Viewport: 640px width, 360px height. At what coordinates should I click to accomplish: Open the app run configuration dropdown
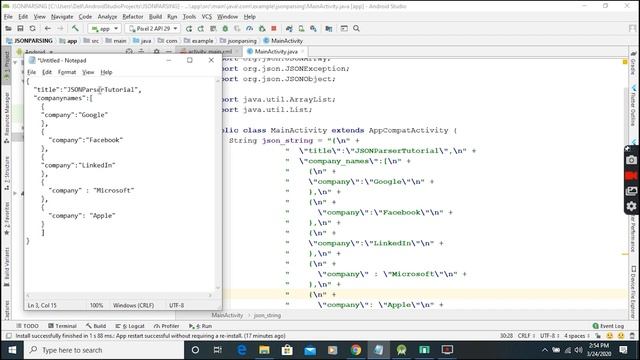[x=104, y=29]
